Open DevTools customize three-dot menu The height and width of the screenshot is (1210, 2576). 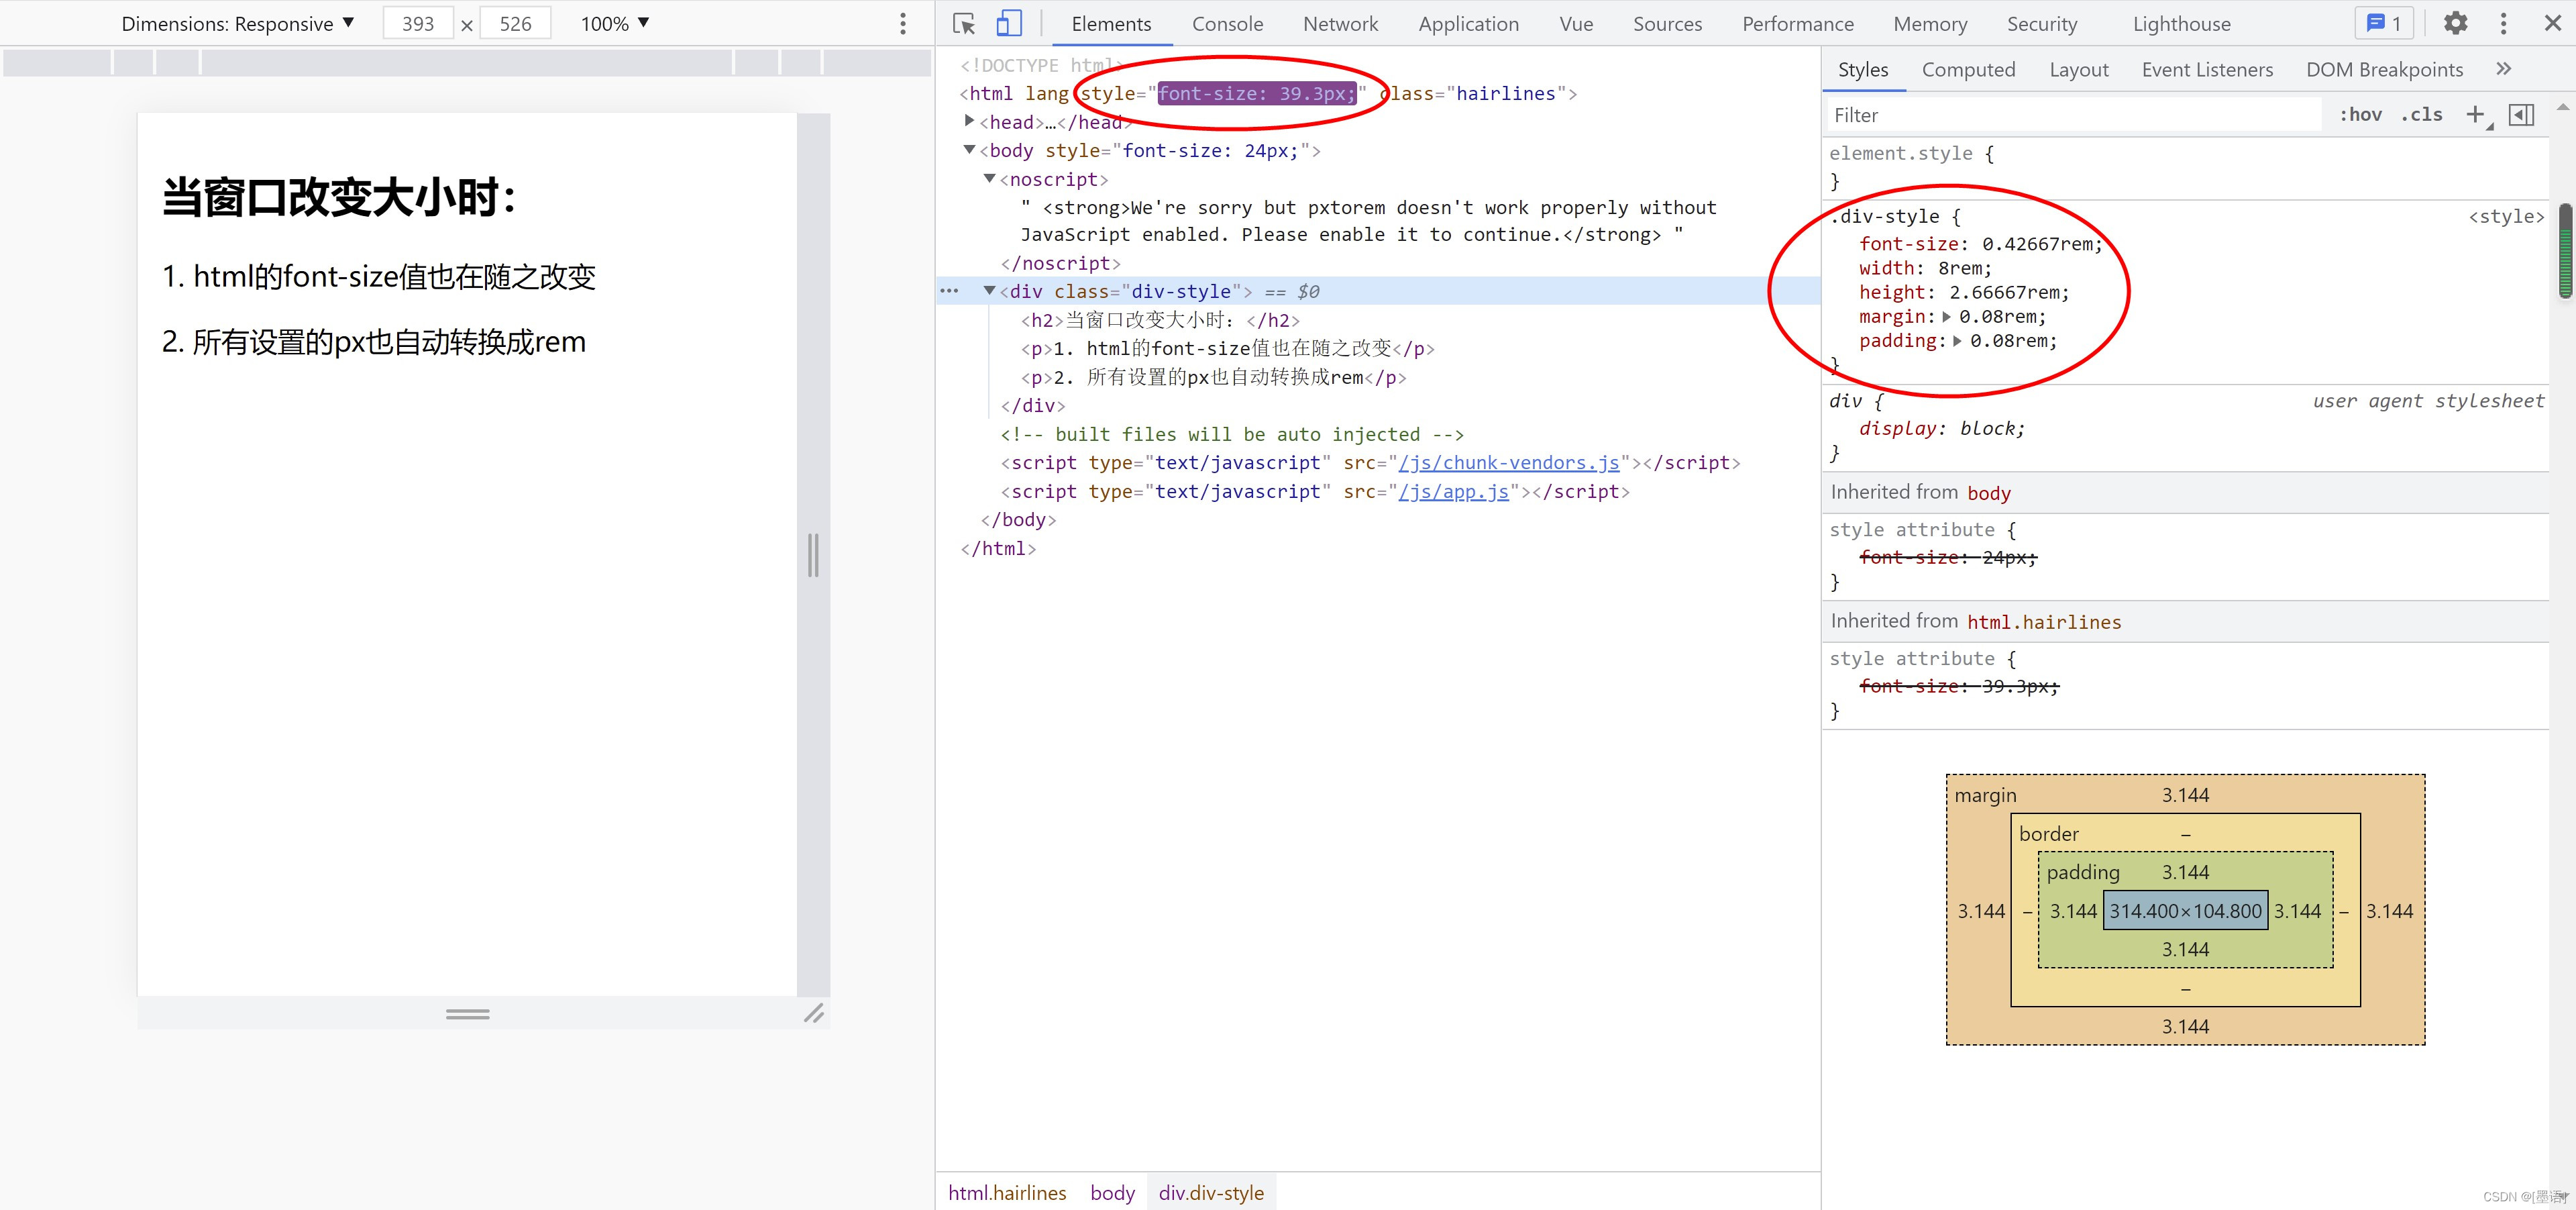coord(2504,23)
